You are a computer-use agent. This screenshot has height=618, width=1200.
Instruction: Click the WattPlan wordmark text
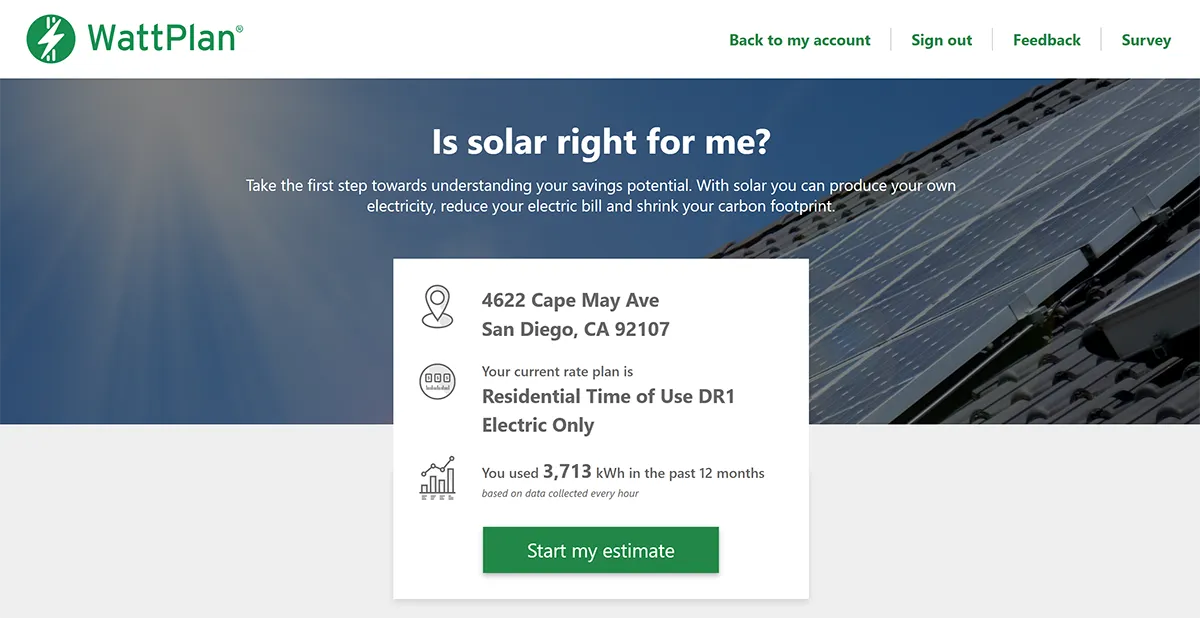164,39
